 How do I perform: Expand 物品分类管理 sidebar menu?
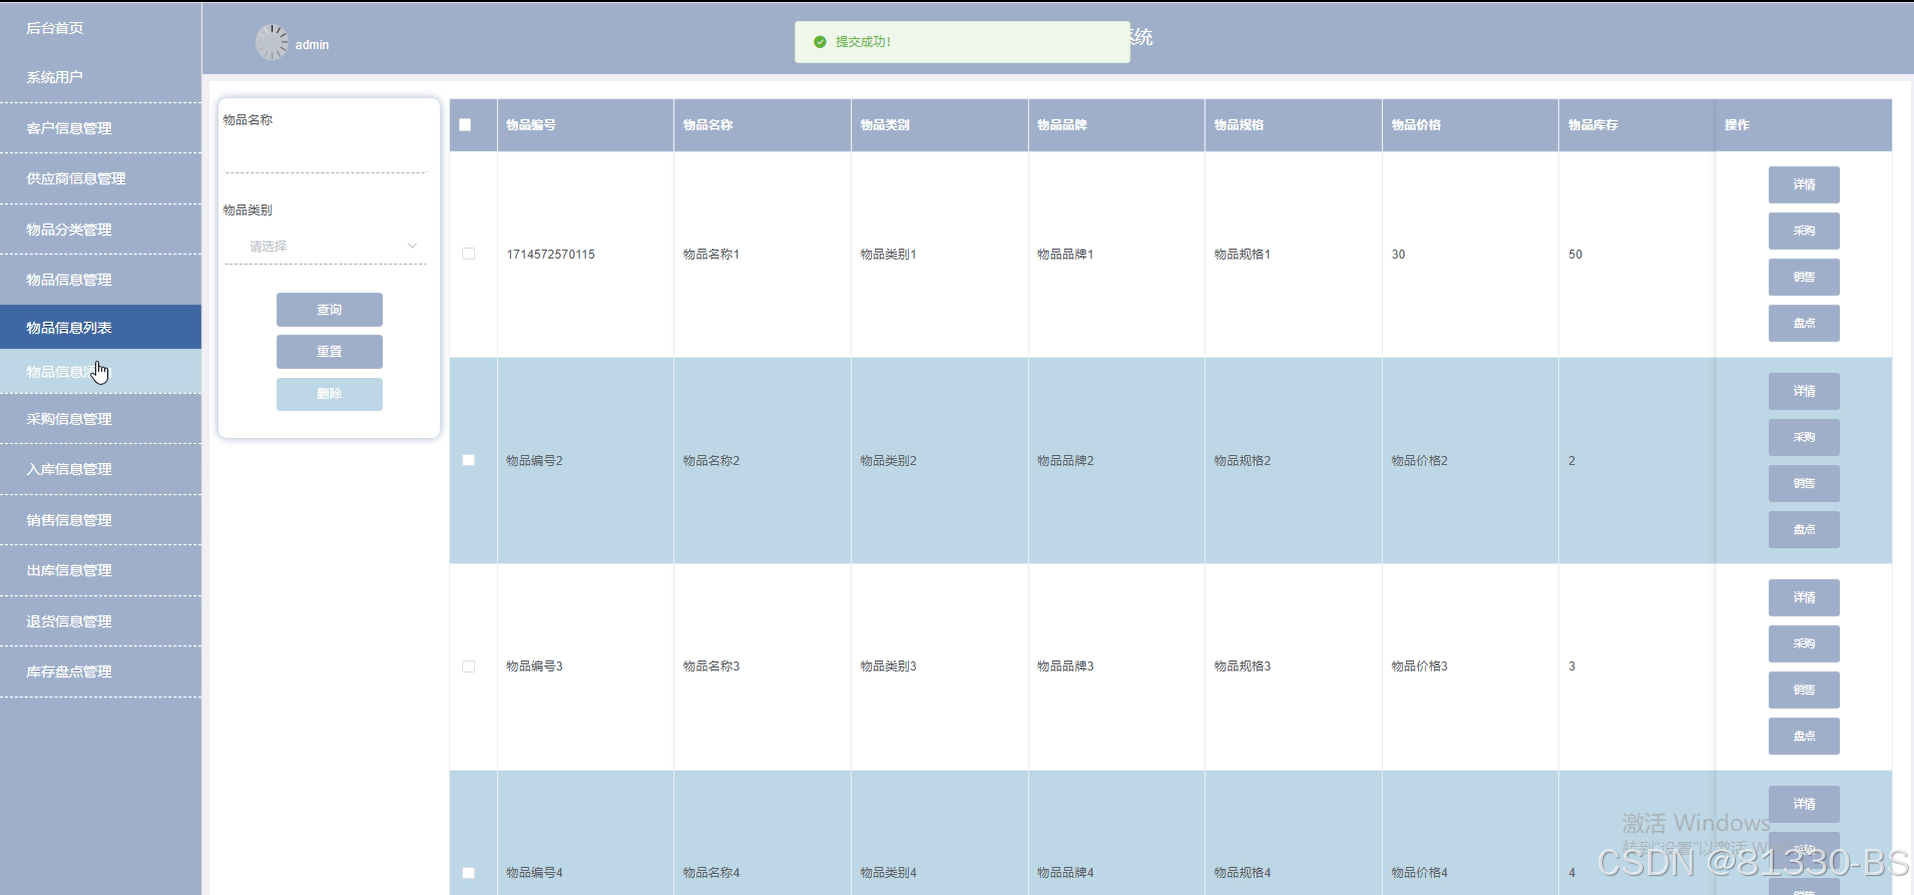[100, 229]
